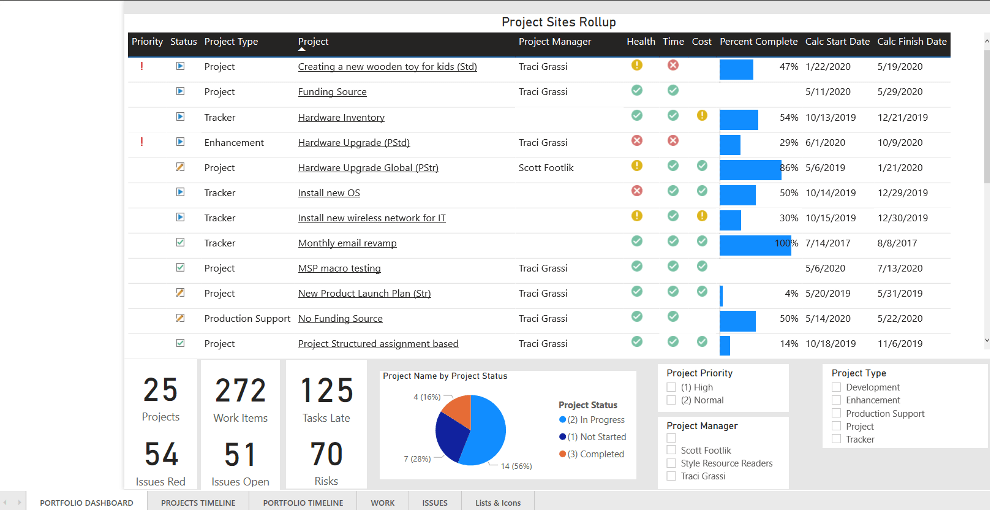Click the scroll-down arrow of the table scrollbar
Image resolution: width=990 pixels, height=510 pixels.
pyautogui.click(x=986, y=341)
